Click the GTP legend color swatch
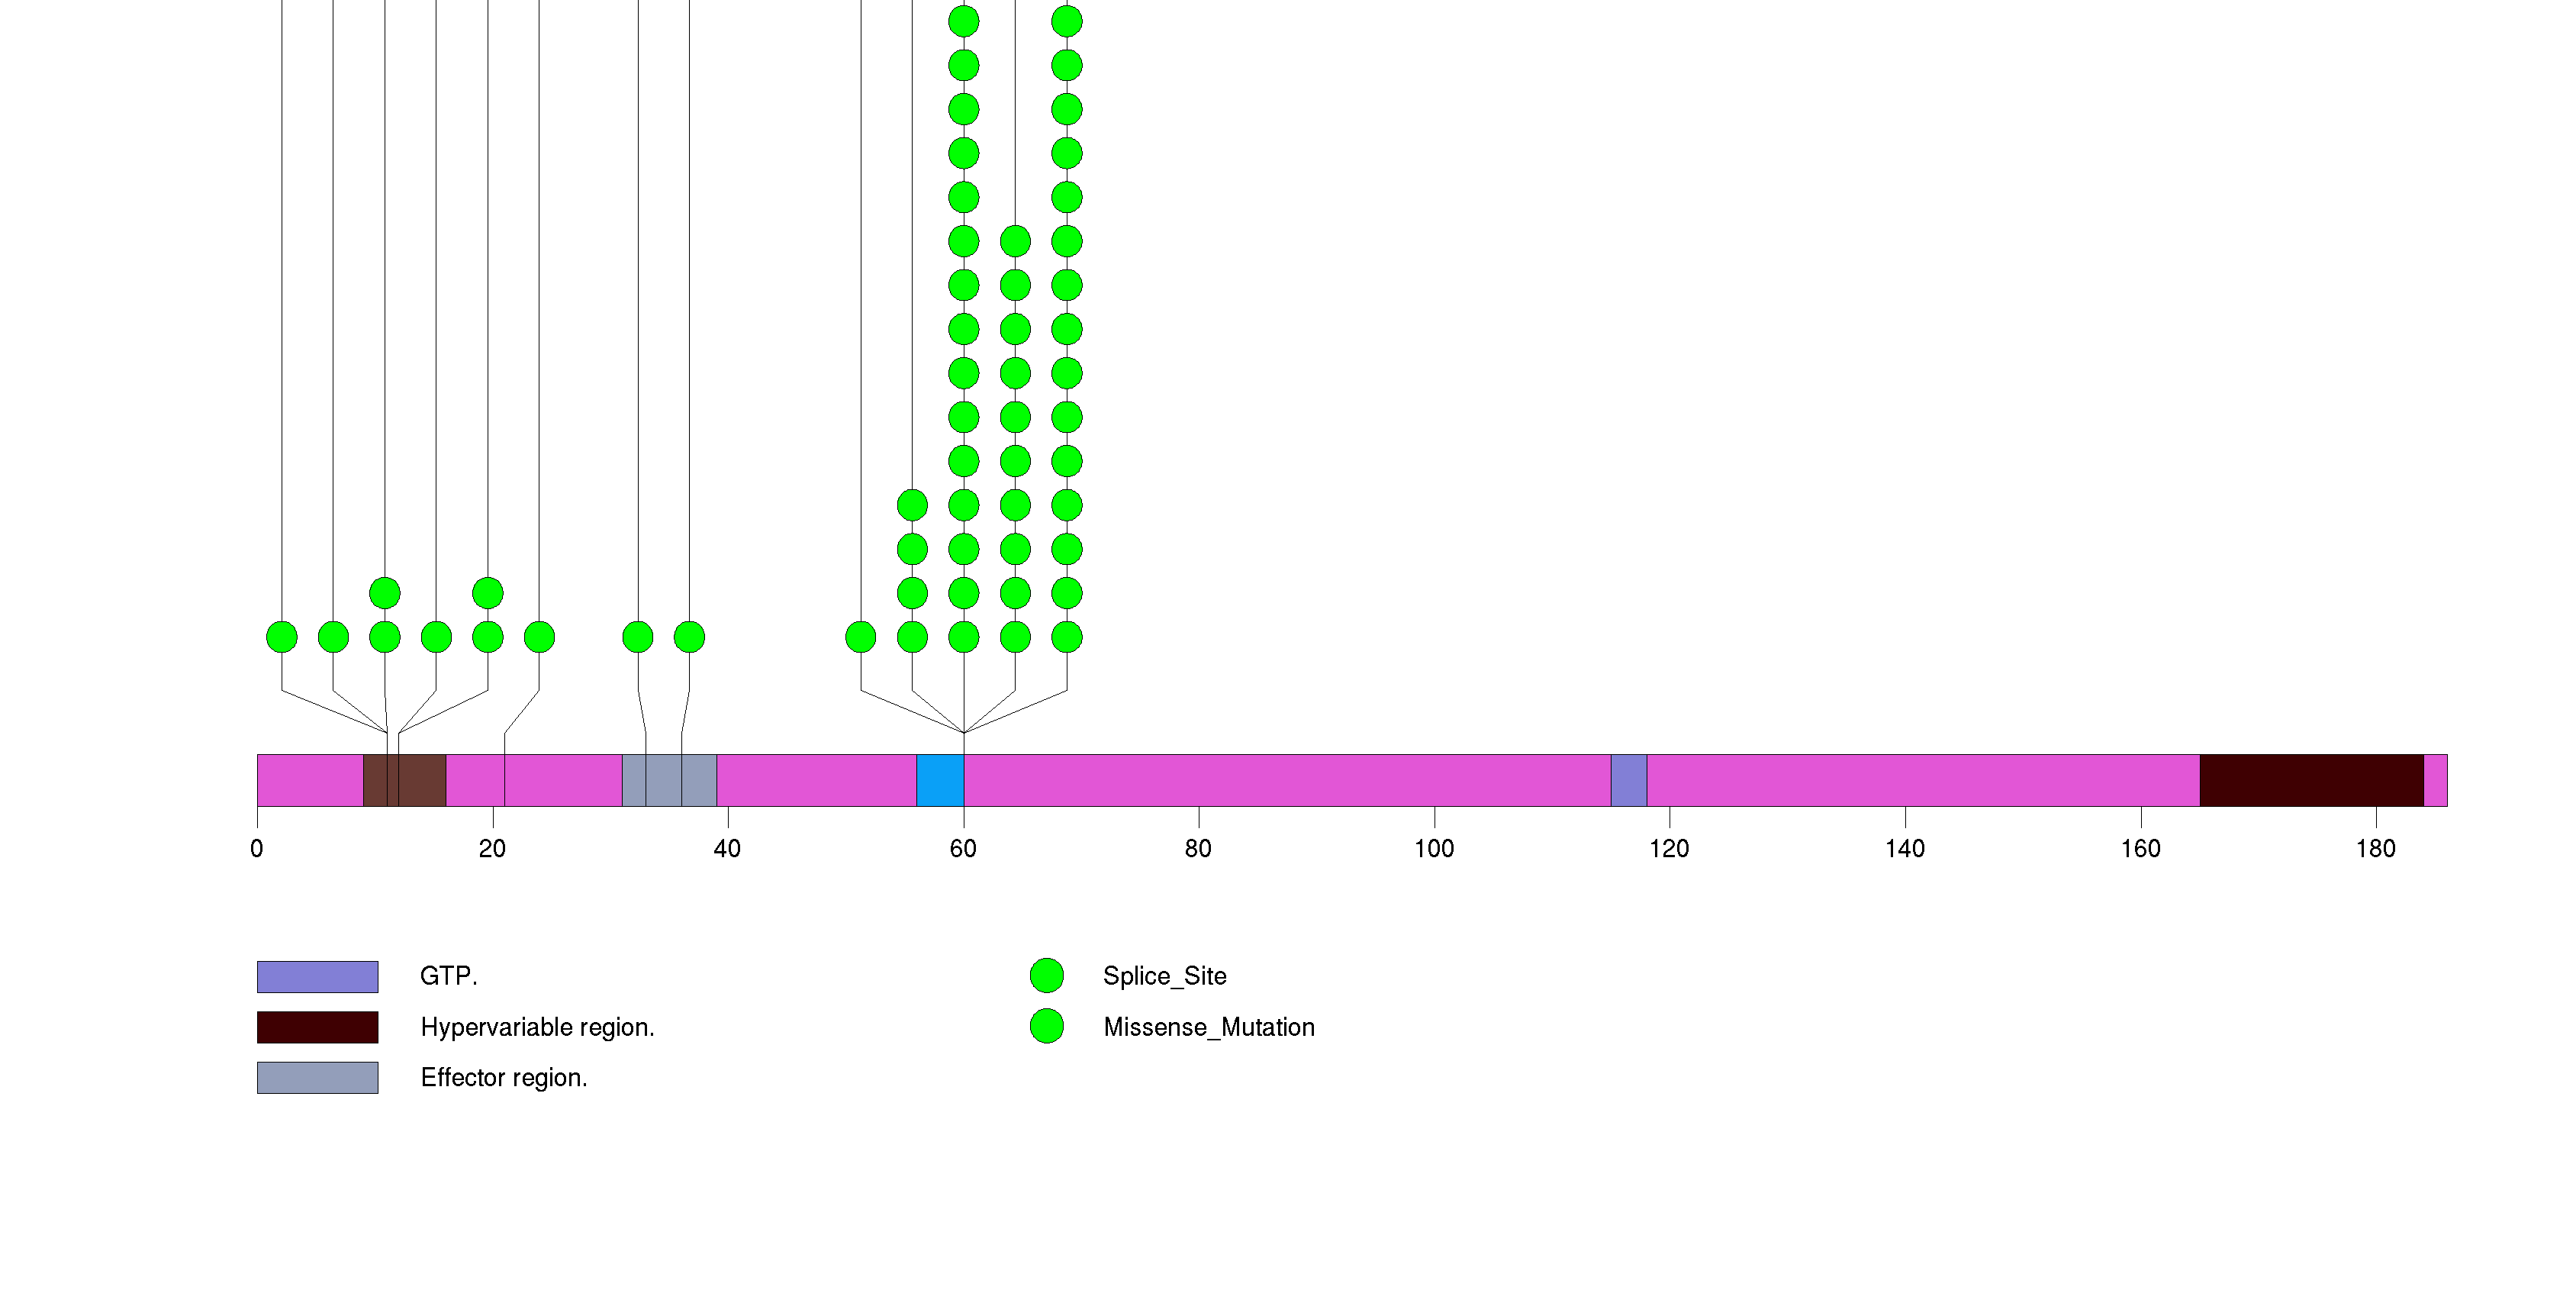The width and height of the screenshot is (2576, 1290). click(x=317, y=976)
